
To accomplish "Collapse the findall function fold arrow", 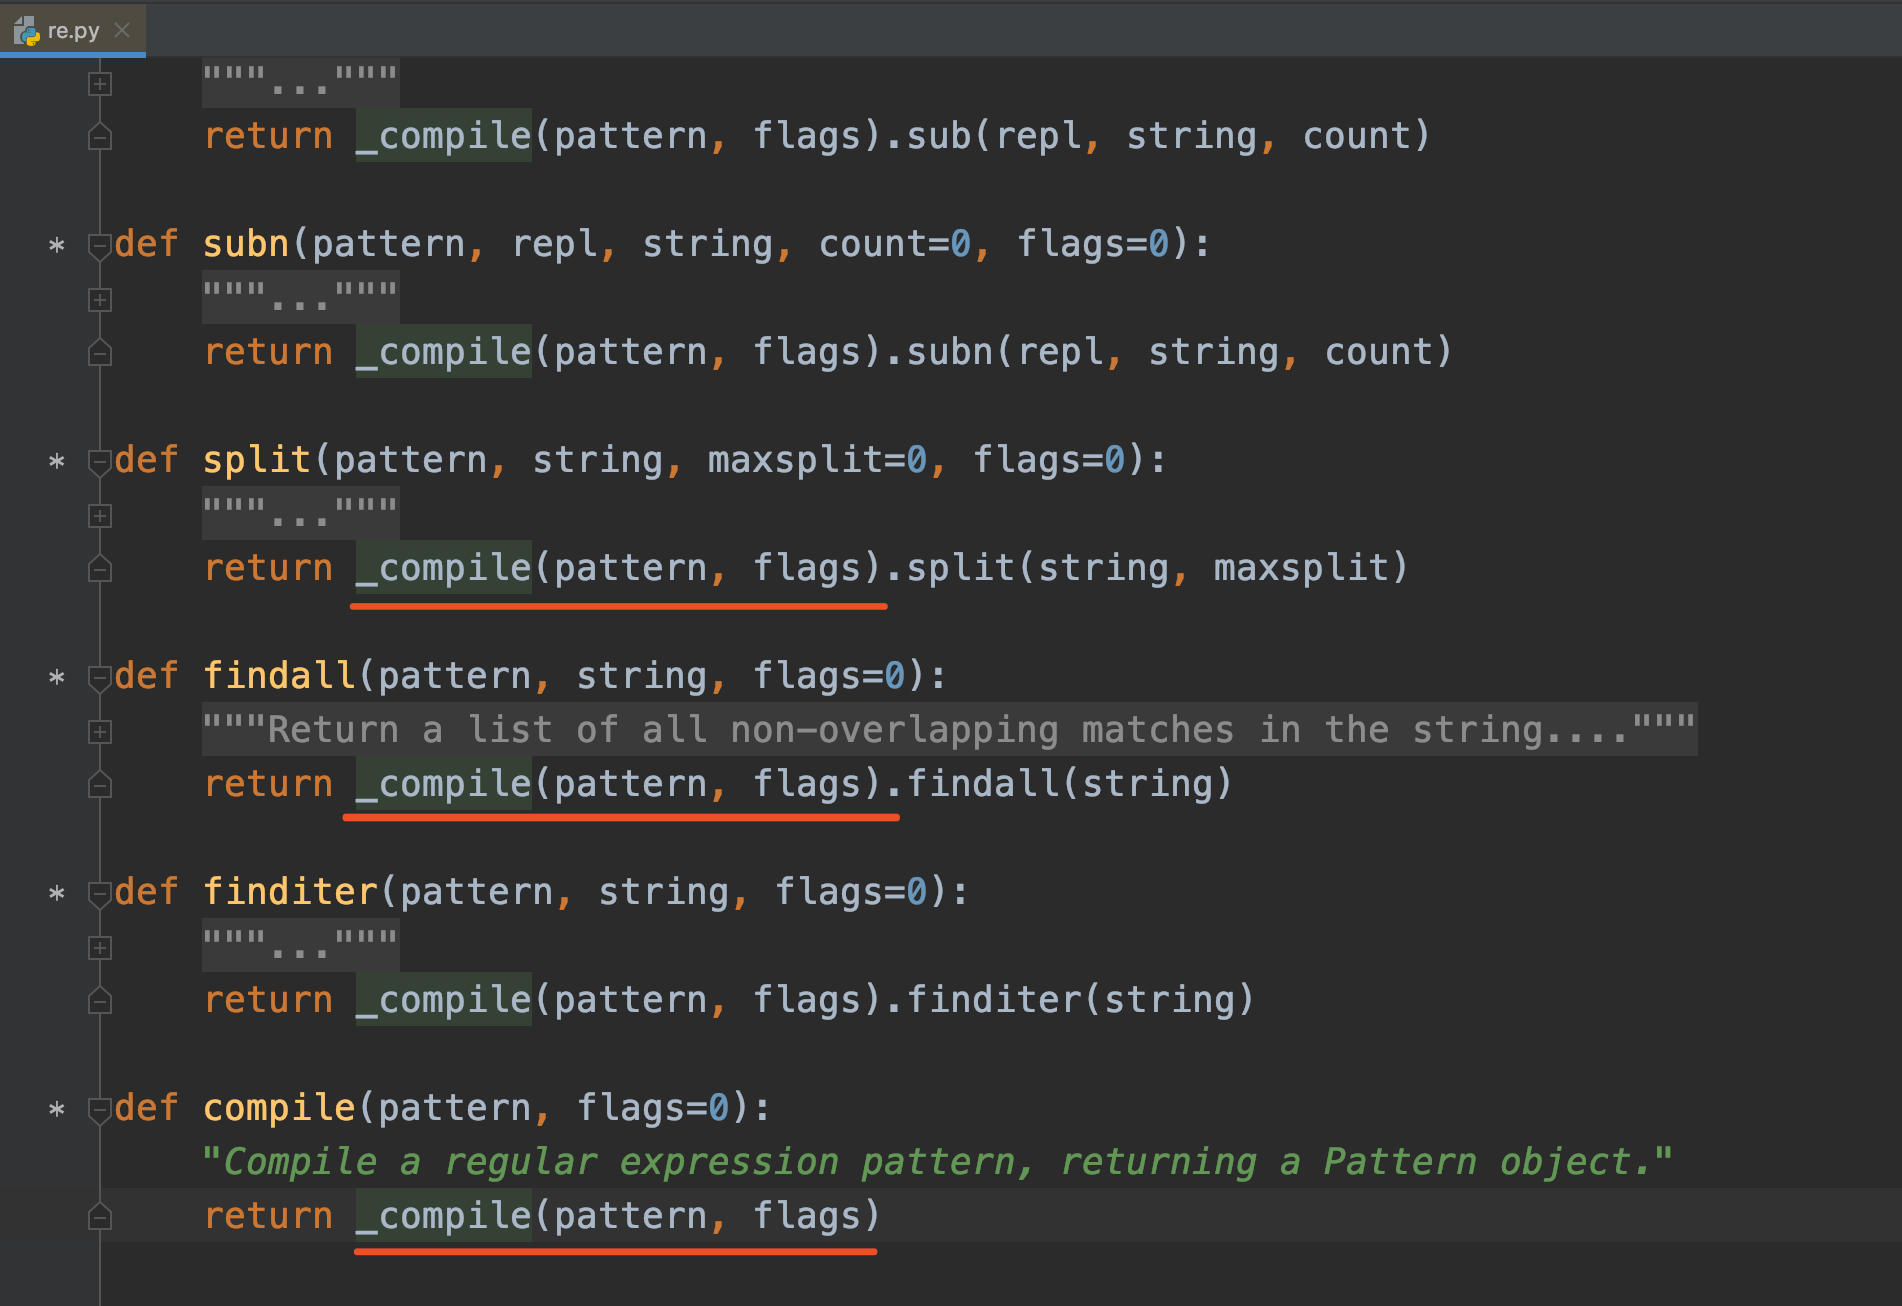I will pyautogui.click(x=99, y=678).
